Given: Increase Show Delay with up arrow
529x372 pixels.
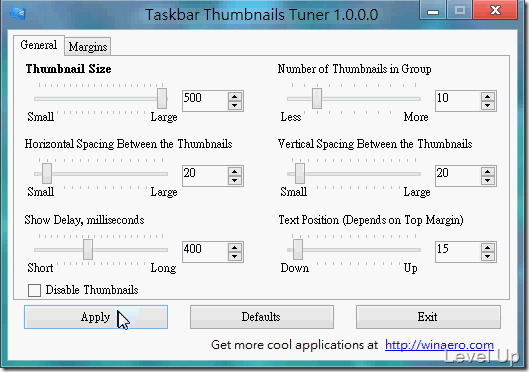Looking at the screenshot, I should 235,247.
